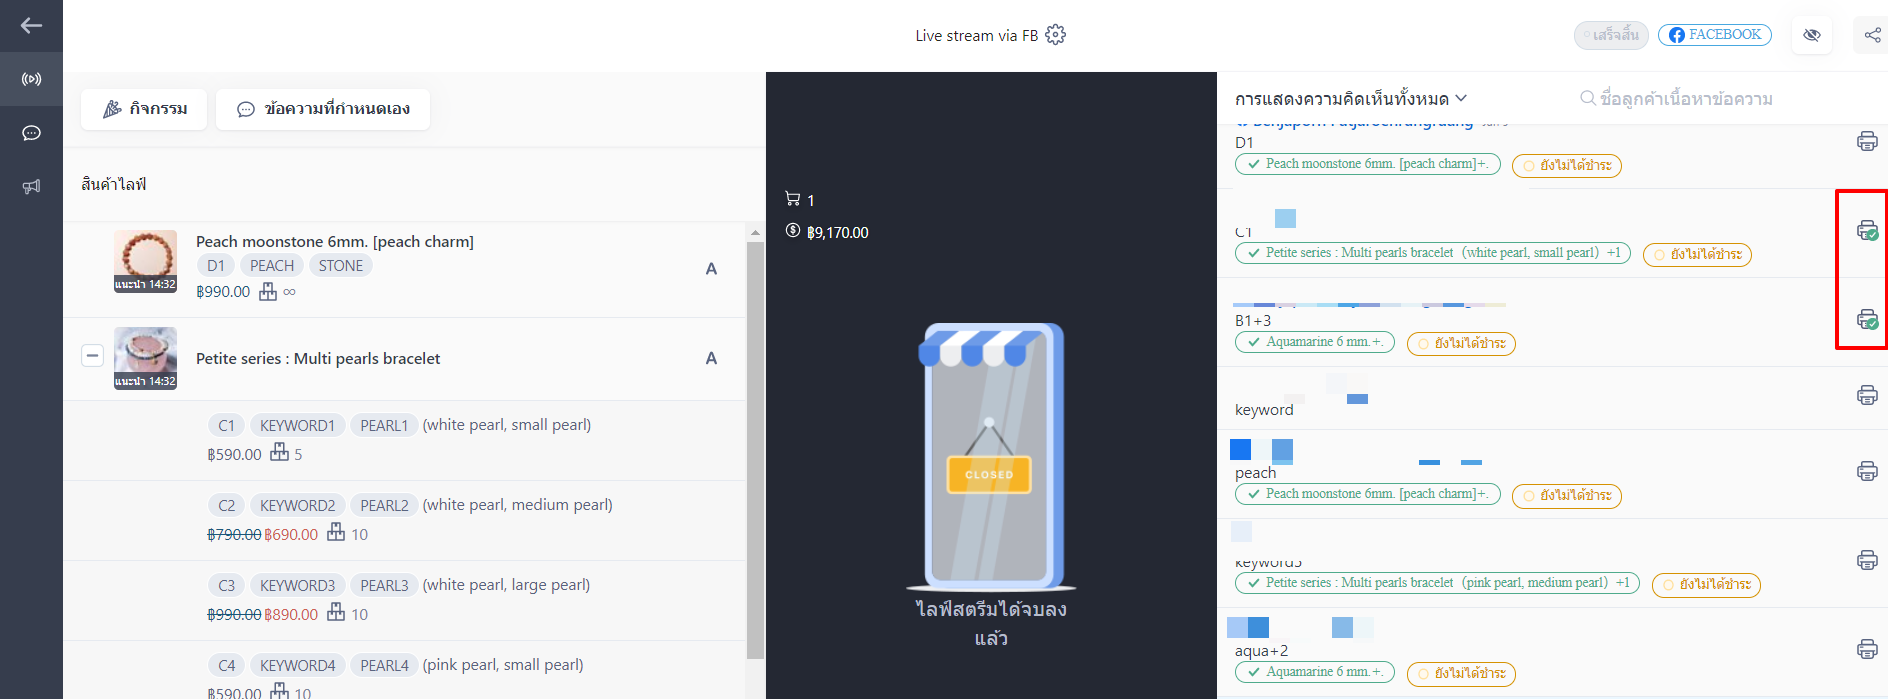The width and height of the screenshot is (1888, 699).
Task: Open the live broadcast sidebar icon
Action: pos(31,79)
